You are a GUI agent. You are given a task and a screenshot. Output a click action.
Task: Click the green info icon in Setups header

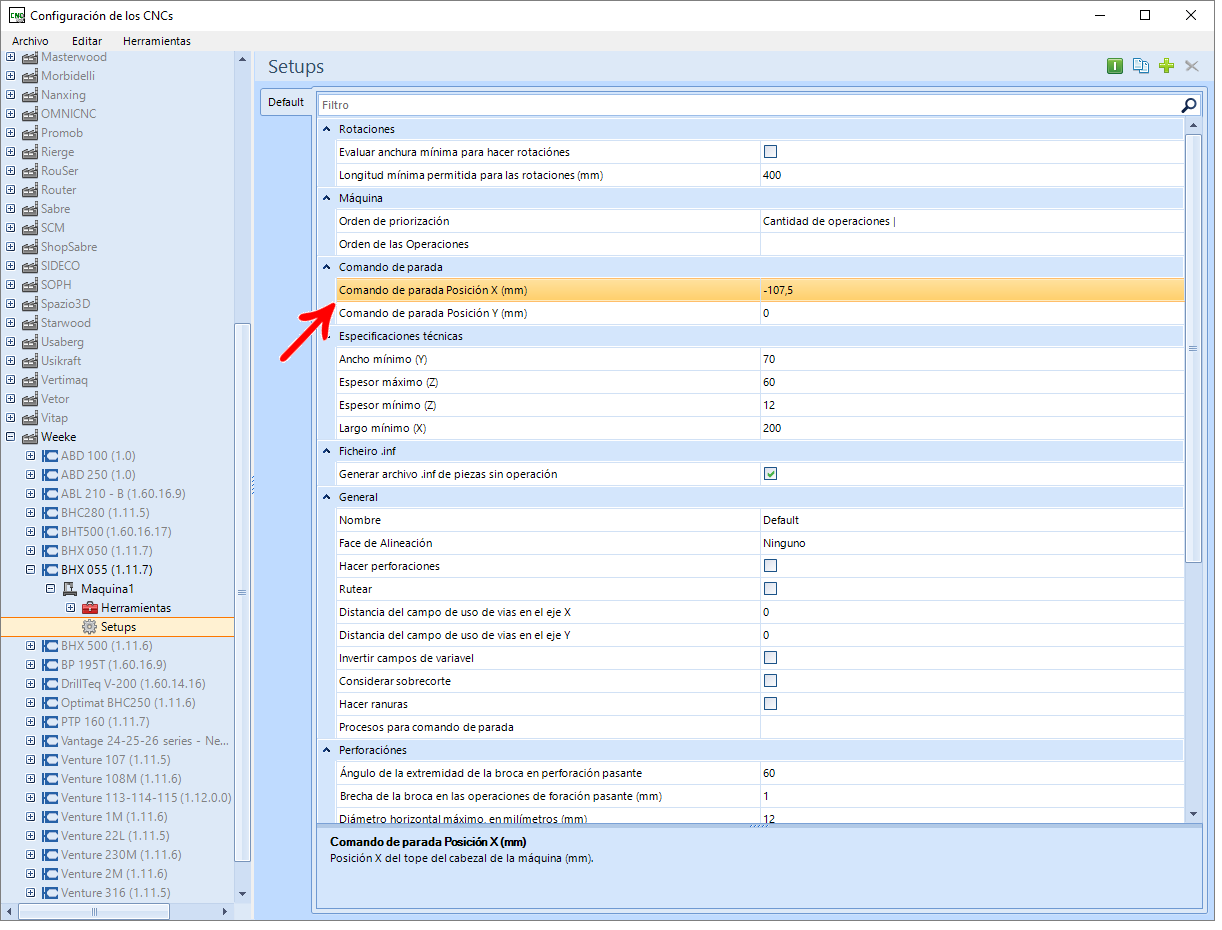1115,66
